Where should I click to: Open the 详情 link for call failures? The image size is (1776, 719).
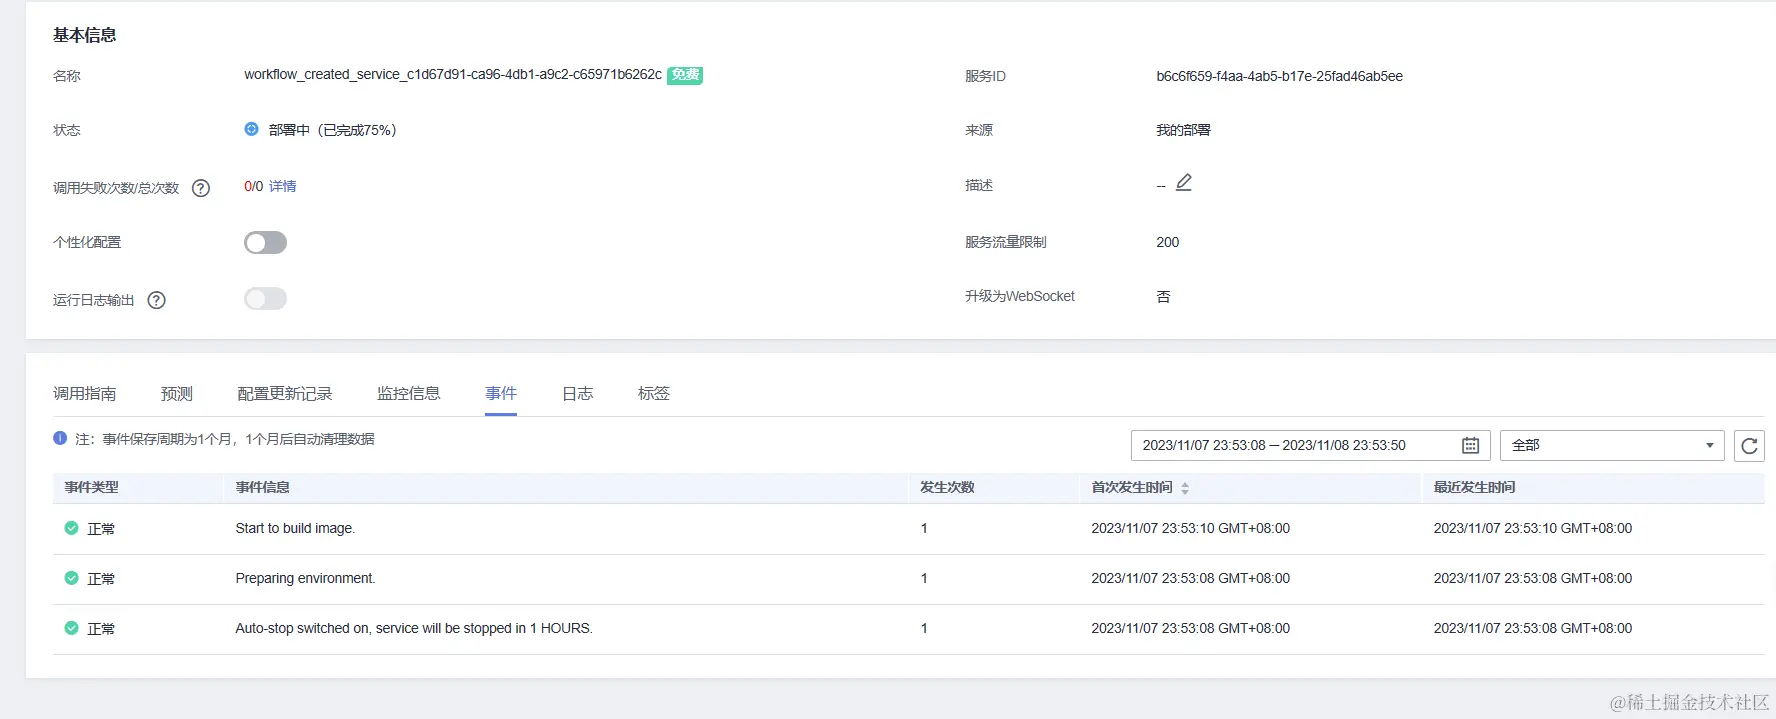click(x=283, y=186)
